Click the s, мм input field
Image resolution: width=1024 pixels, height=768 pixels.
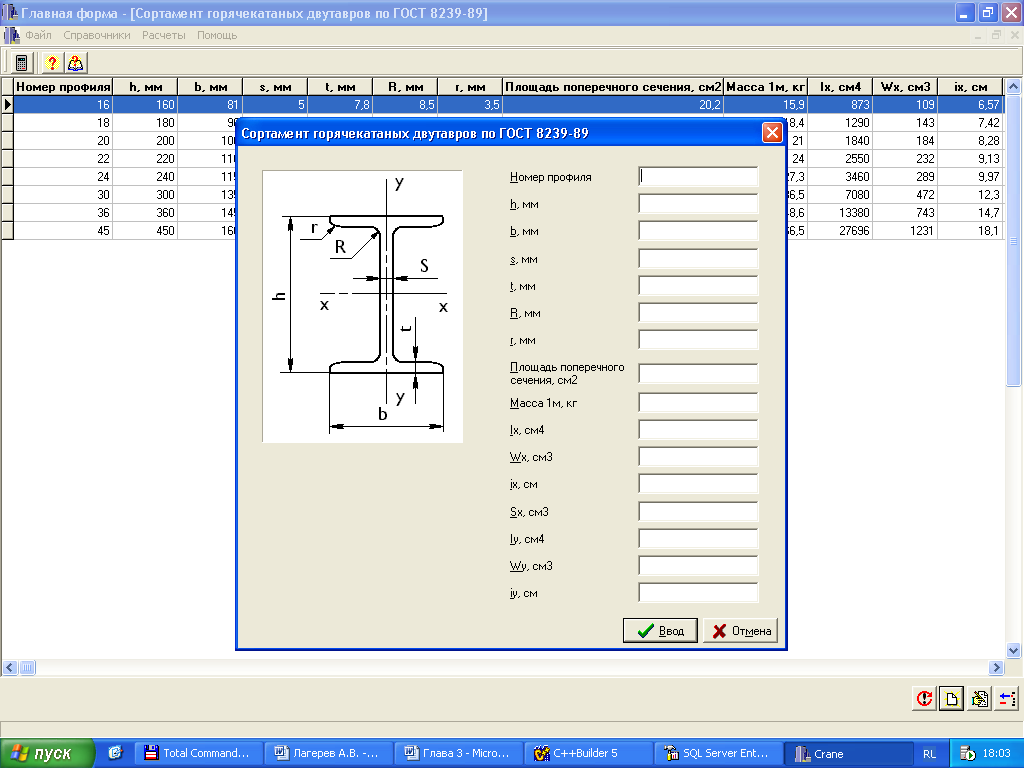click(698, 259)
